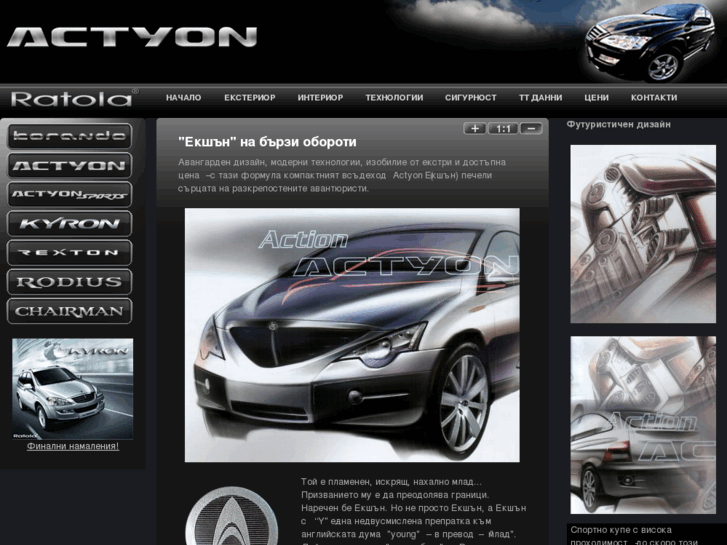Follow the Финални намаления! link
The width and height of the screenshot is (727, 545).
[x=73, y=446]
